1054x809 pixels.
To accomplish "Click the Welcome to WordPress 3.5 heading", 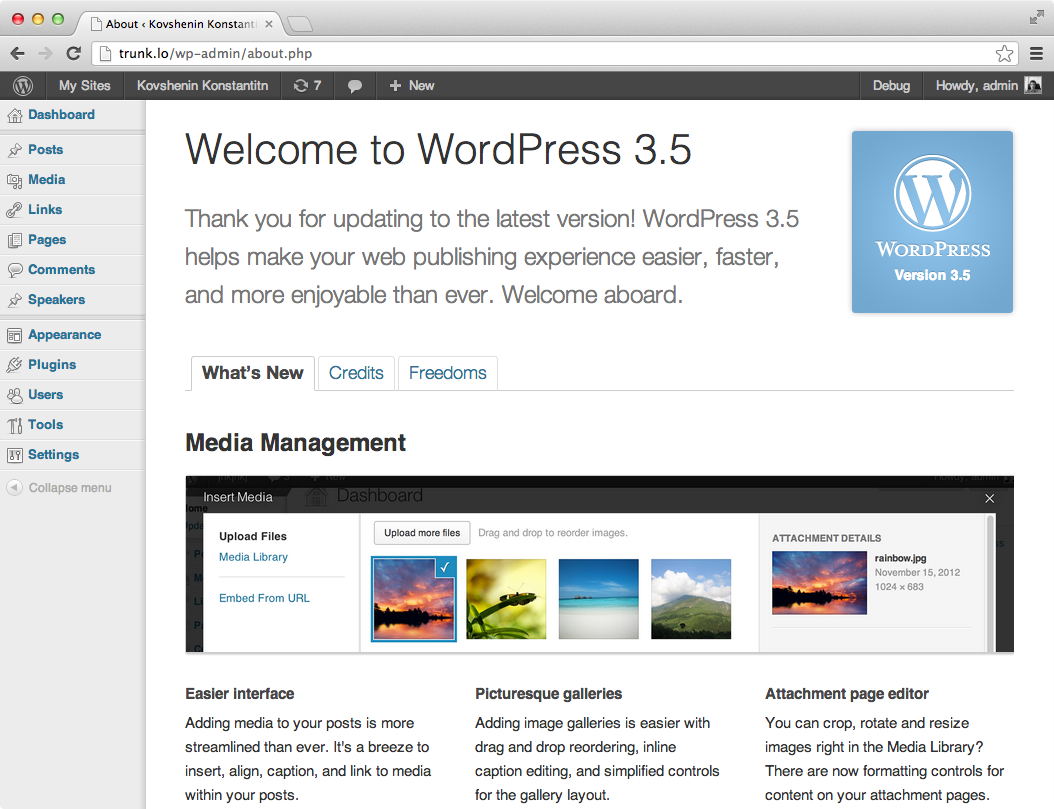I will tap(438, 149).
